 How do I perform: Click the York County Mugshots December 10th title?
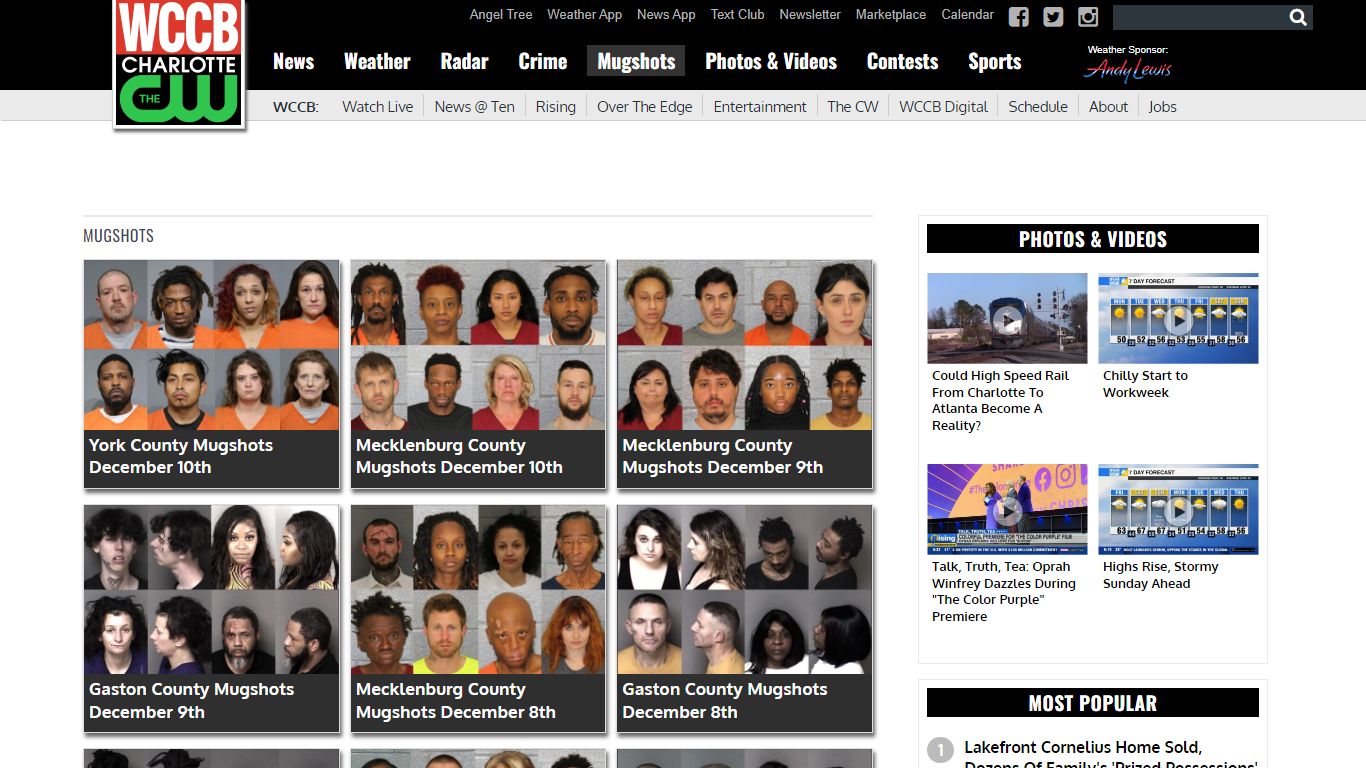[x=181, y=456]
